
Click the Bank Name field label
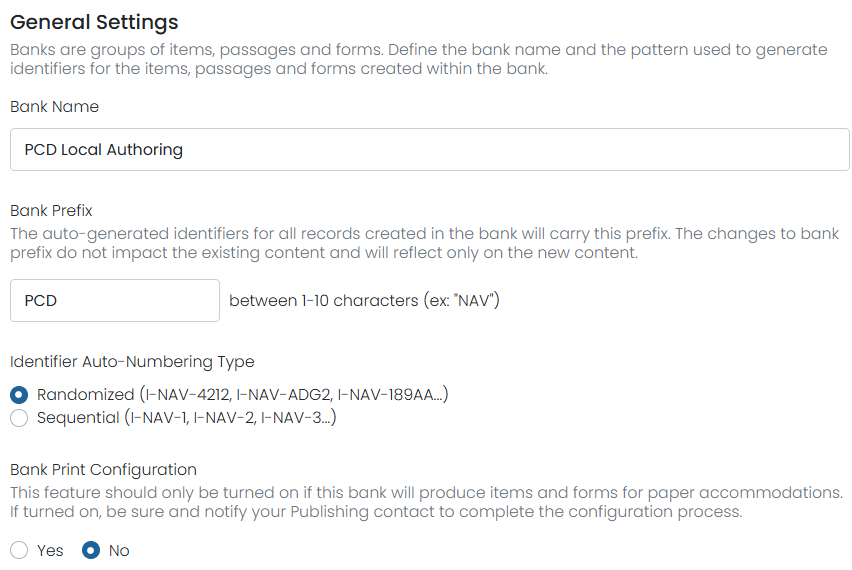point(54,107)
